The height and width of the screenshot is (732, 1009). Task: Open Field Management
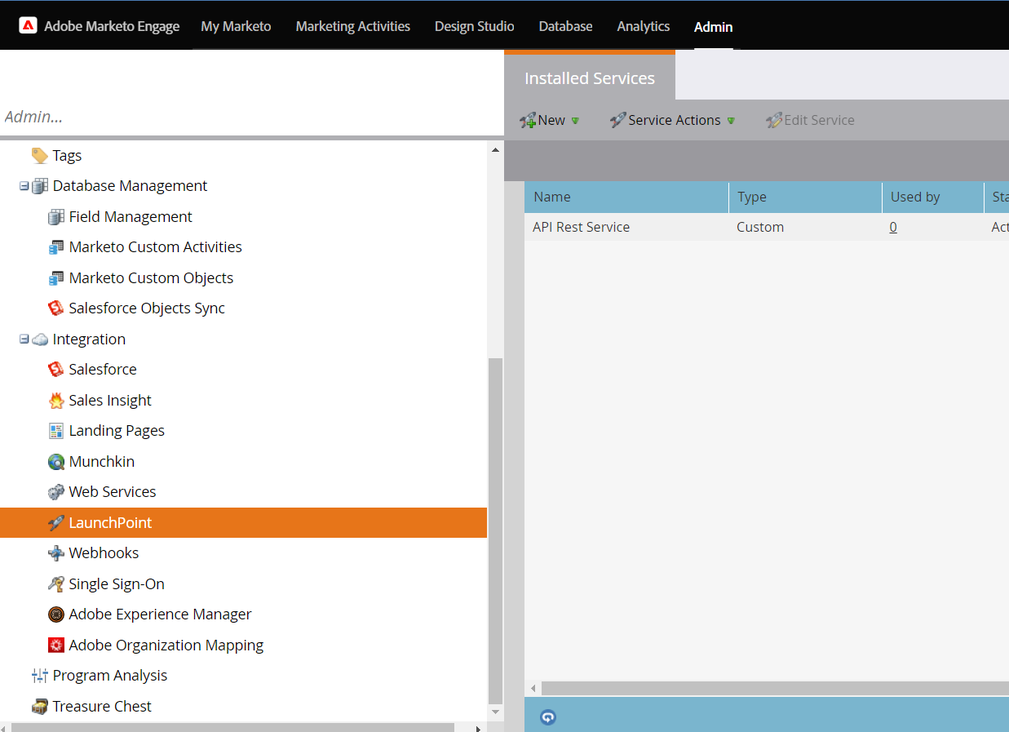[x=130, y=217]
